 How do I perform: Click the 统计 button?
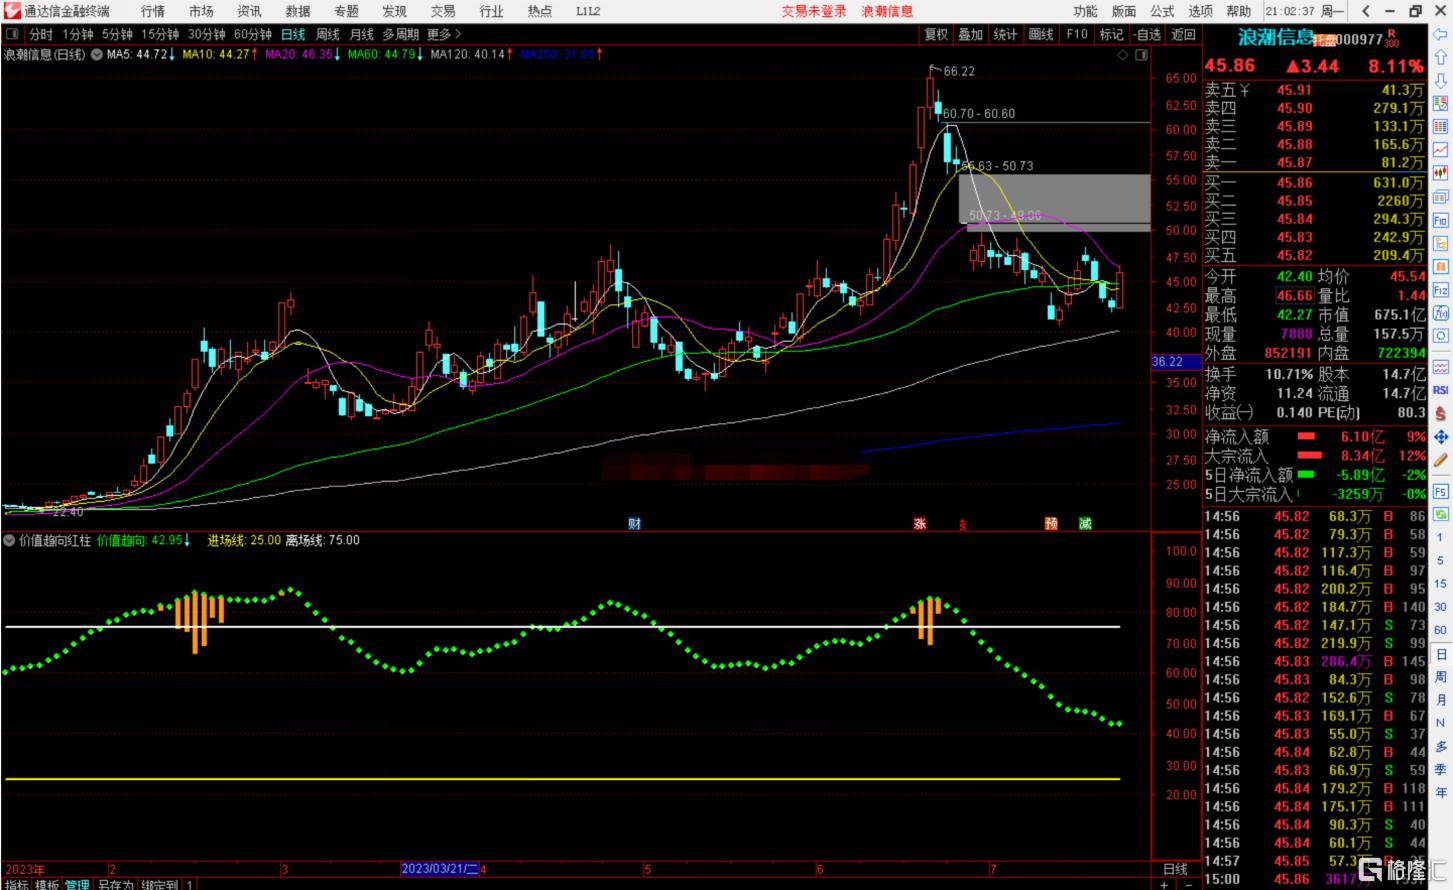tap(1006, 34)
